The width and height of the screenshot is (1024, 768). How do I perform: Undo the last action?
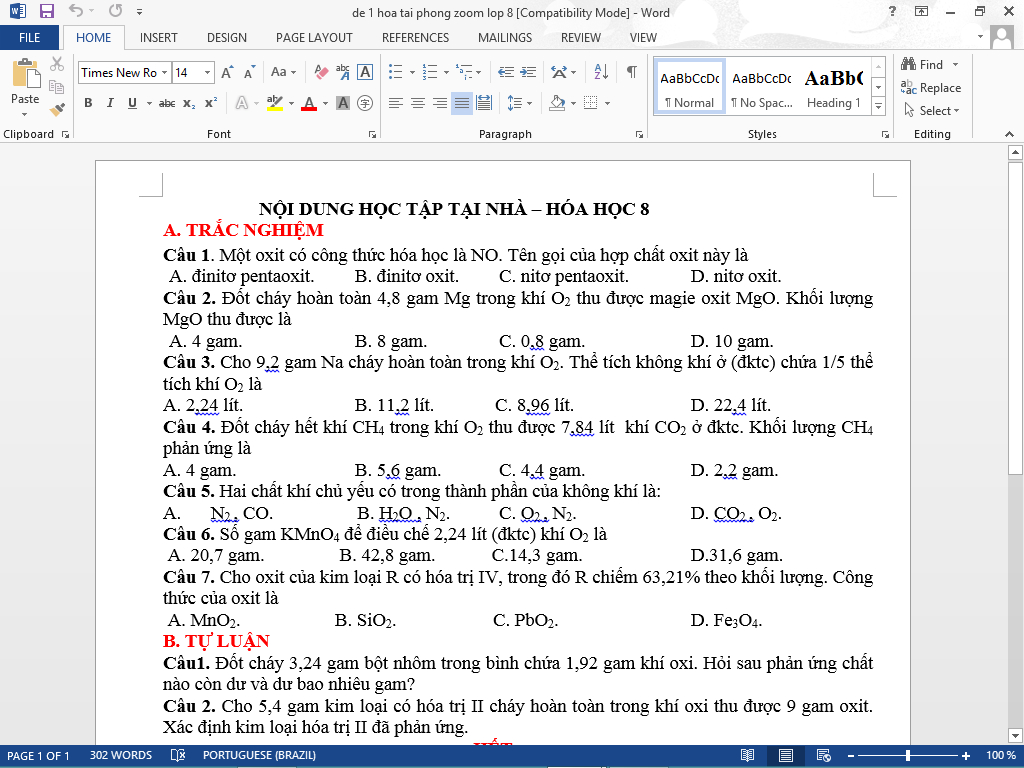[76, 11]
